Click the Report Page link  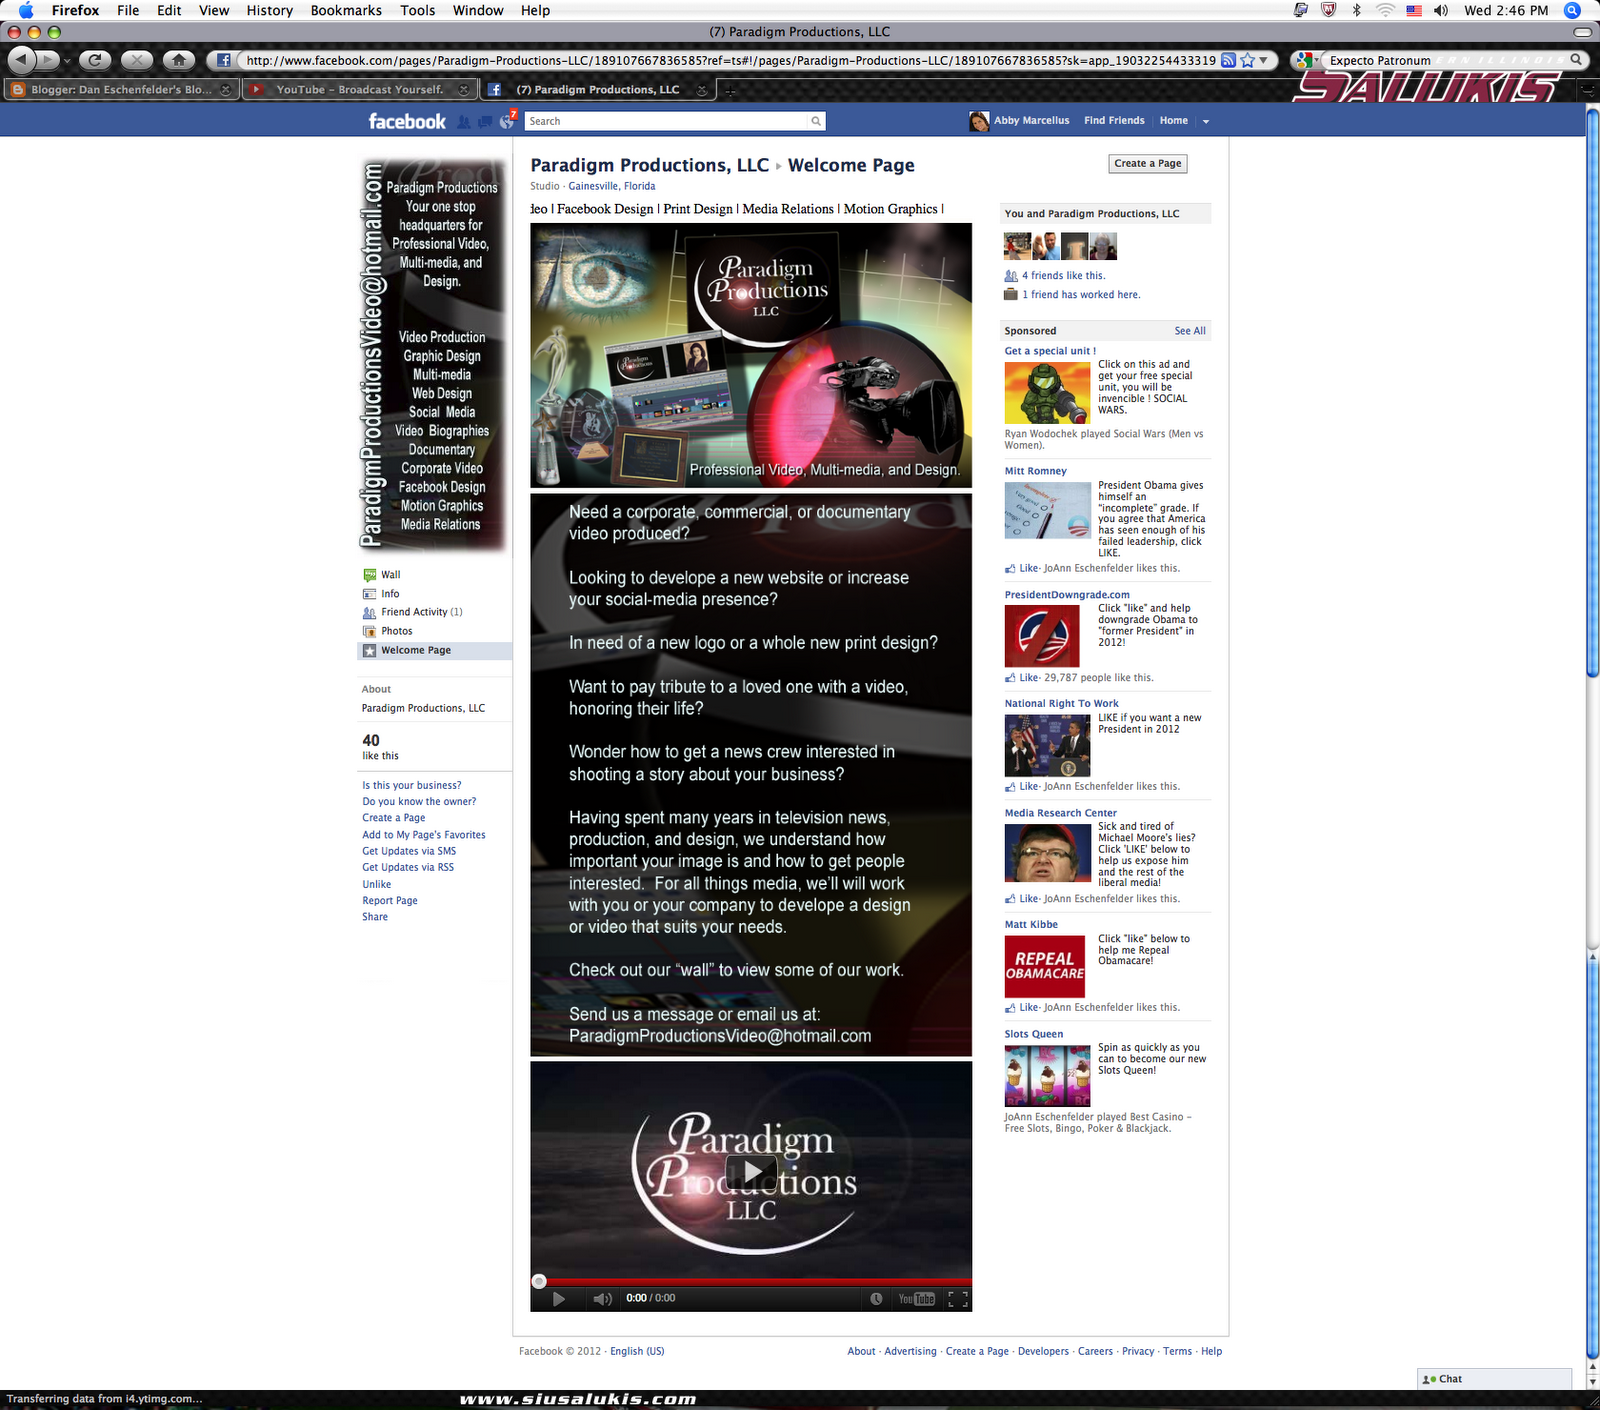(x=390, y=901)
